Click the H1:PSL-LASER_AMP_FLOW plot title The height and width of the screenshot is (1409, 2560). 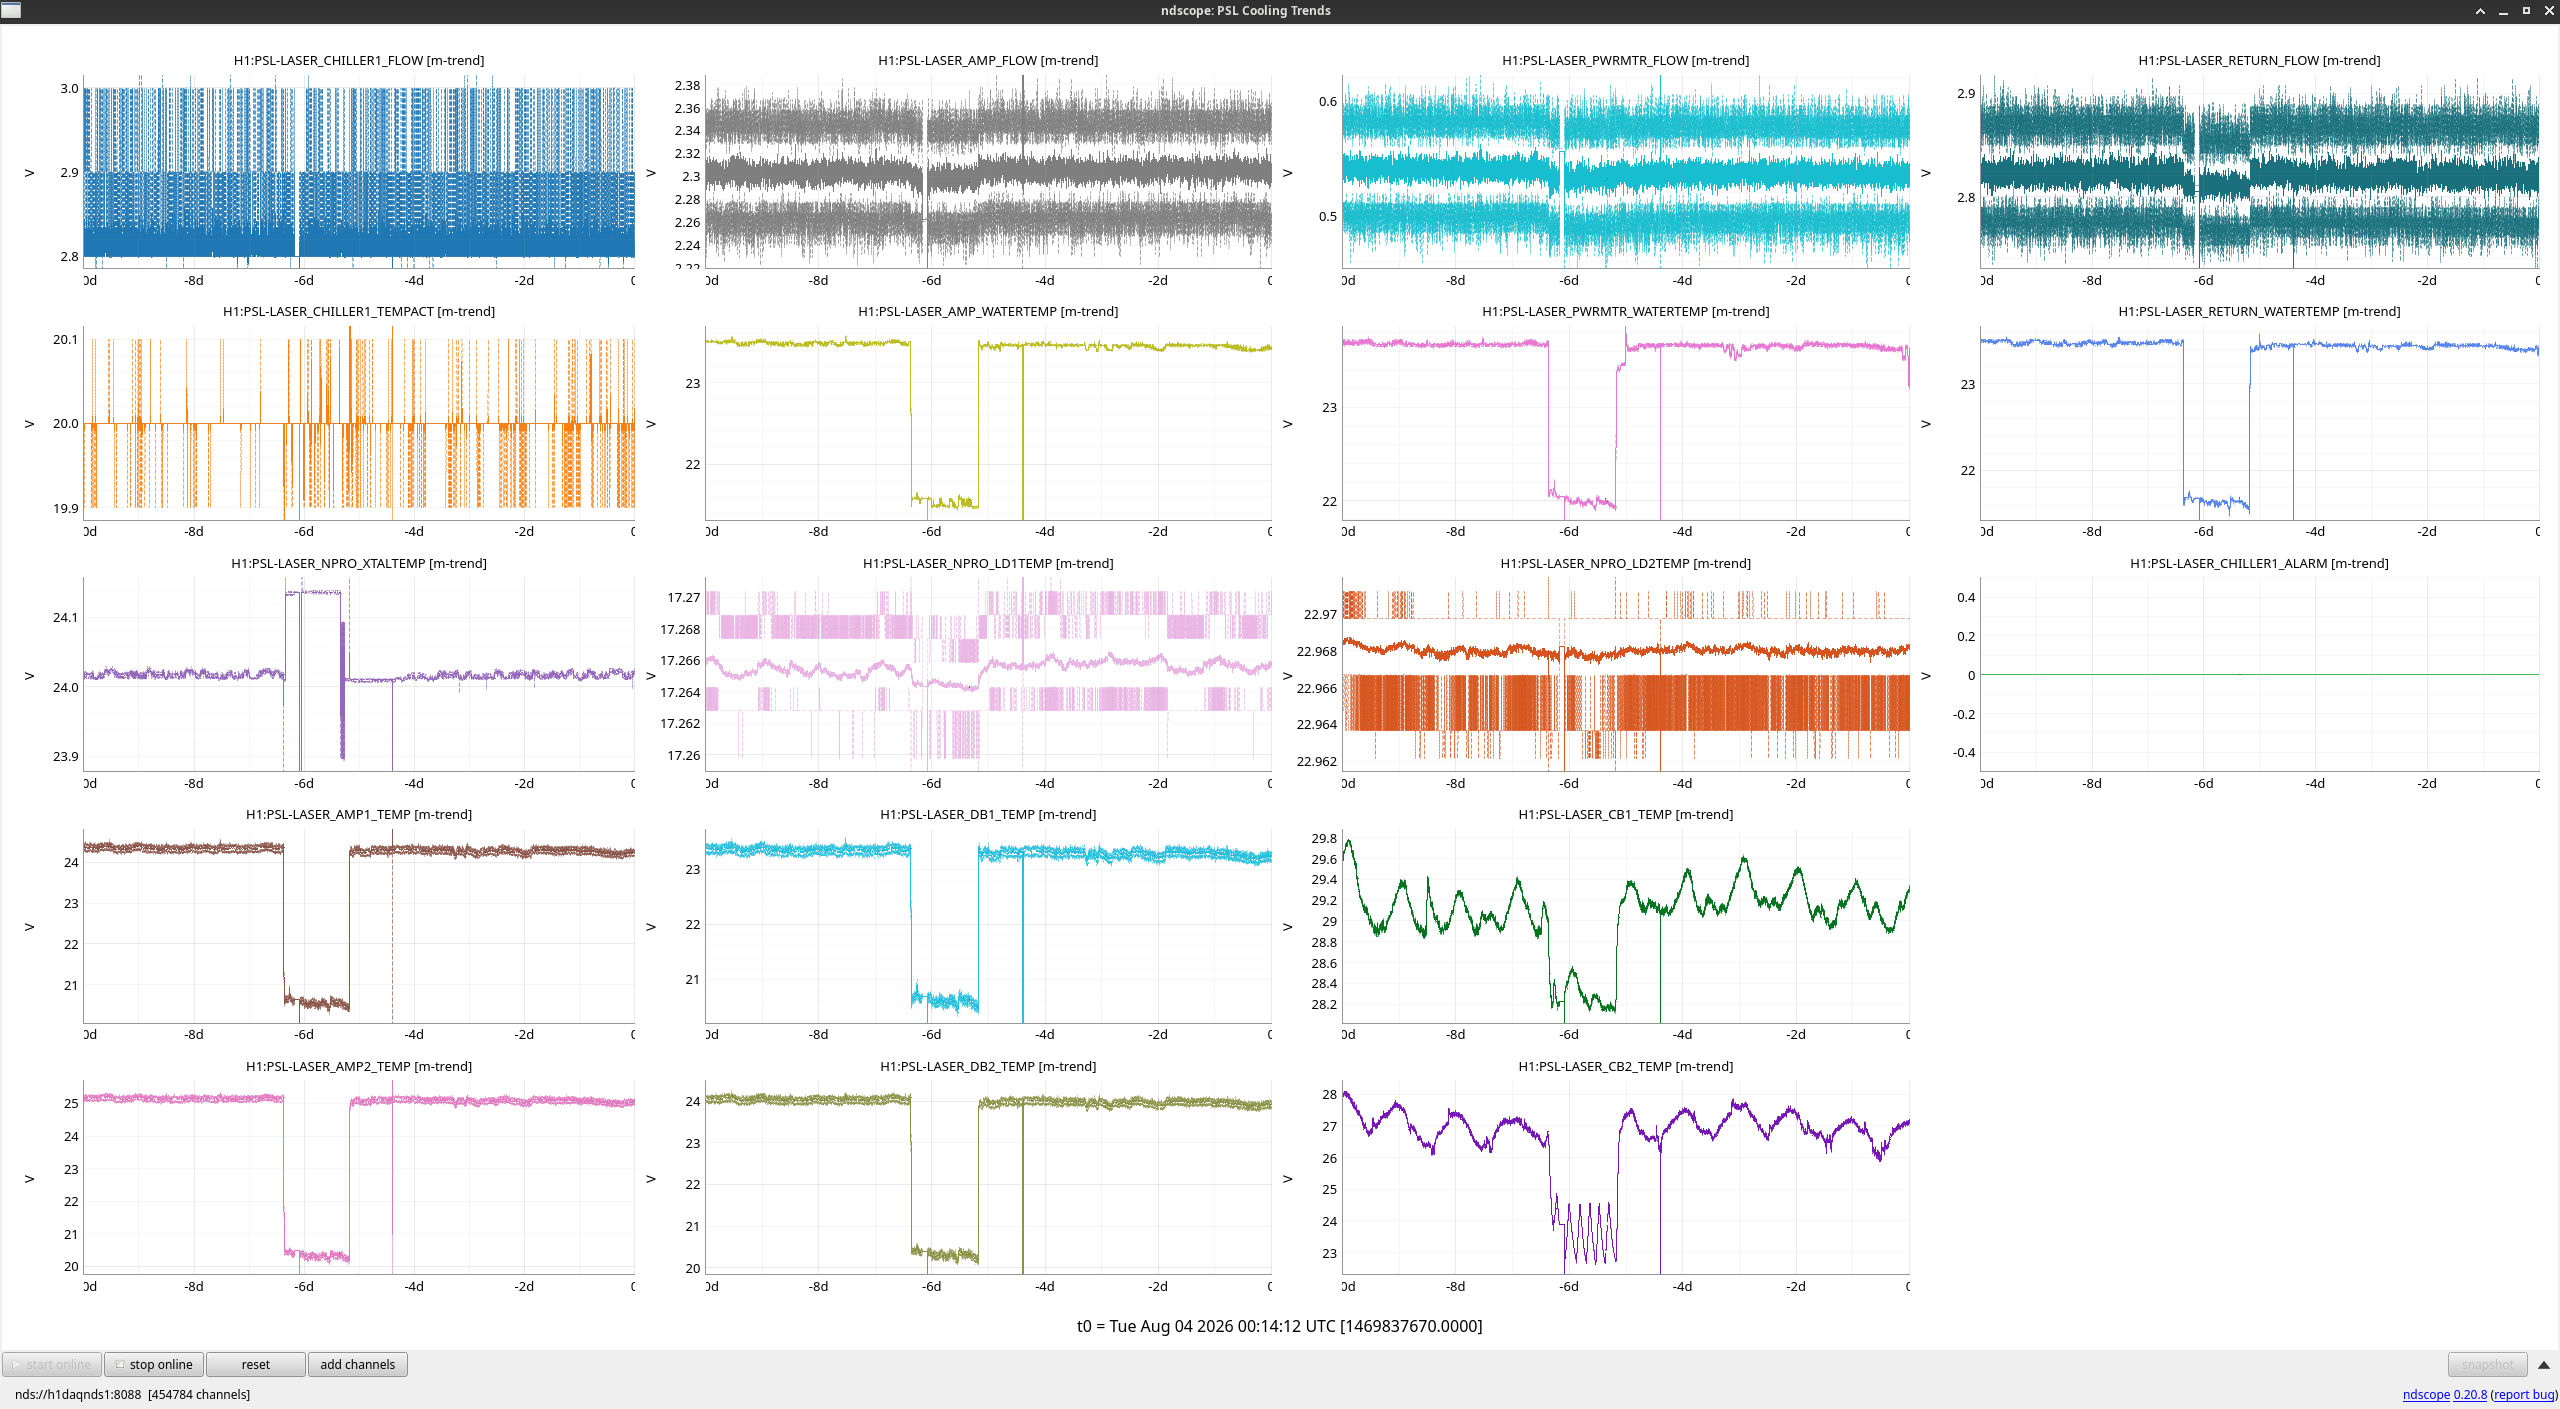[x=988, y=60]
